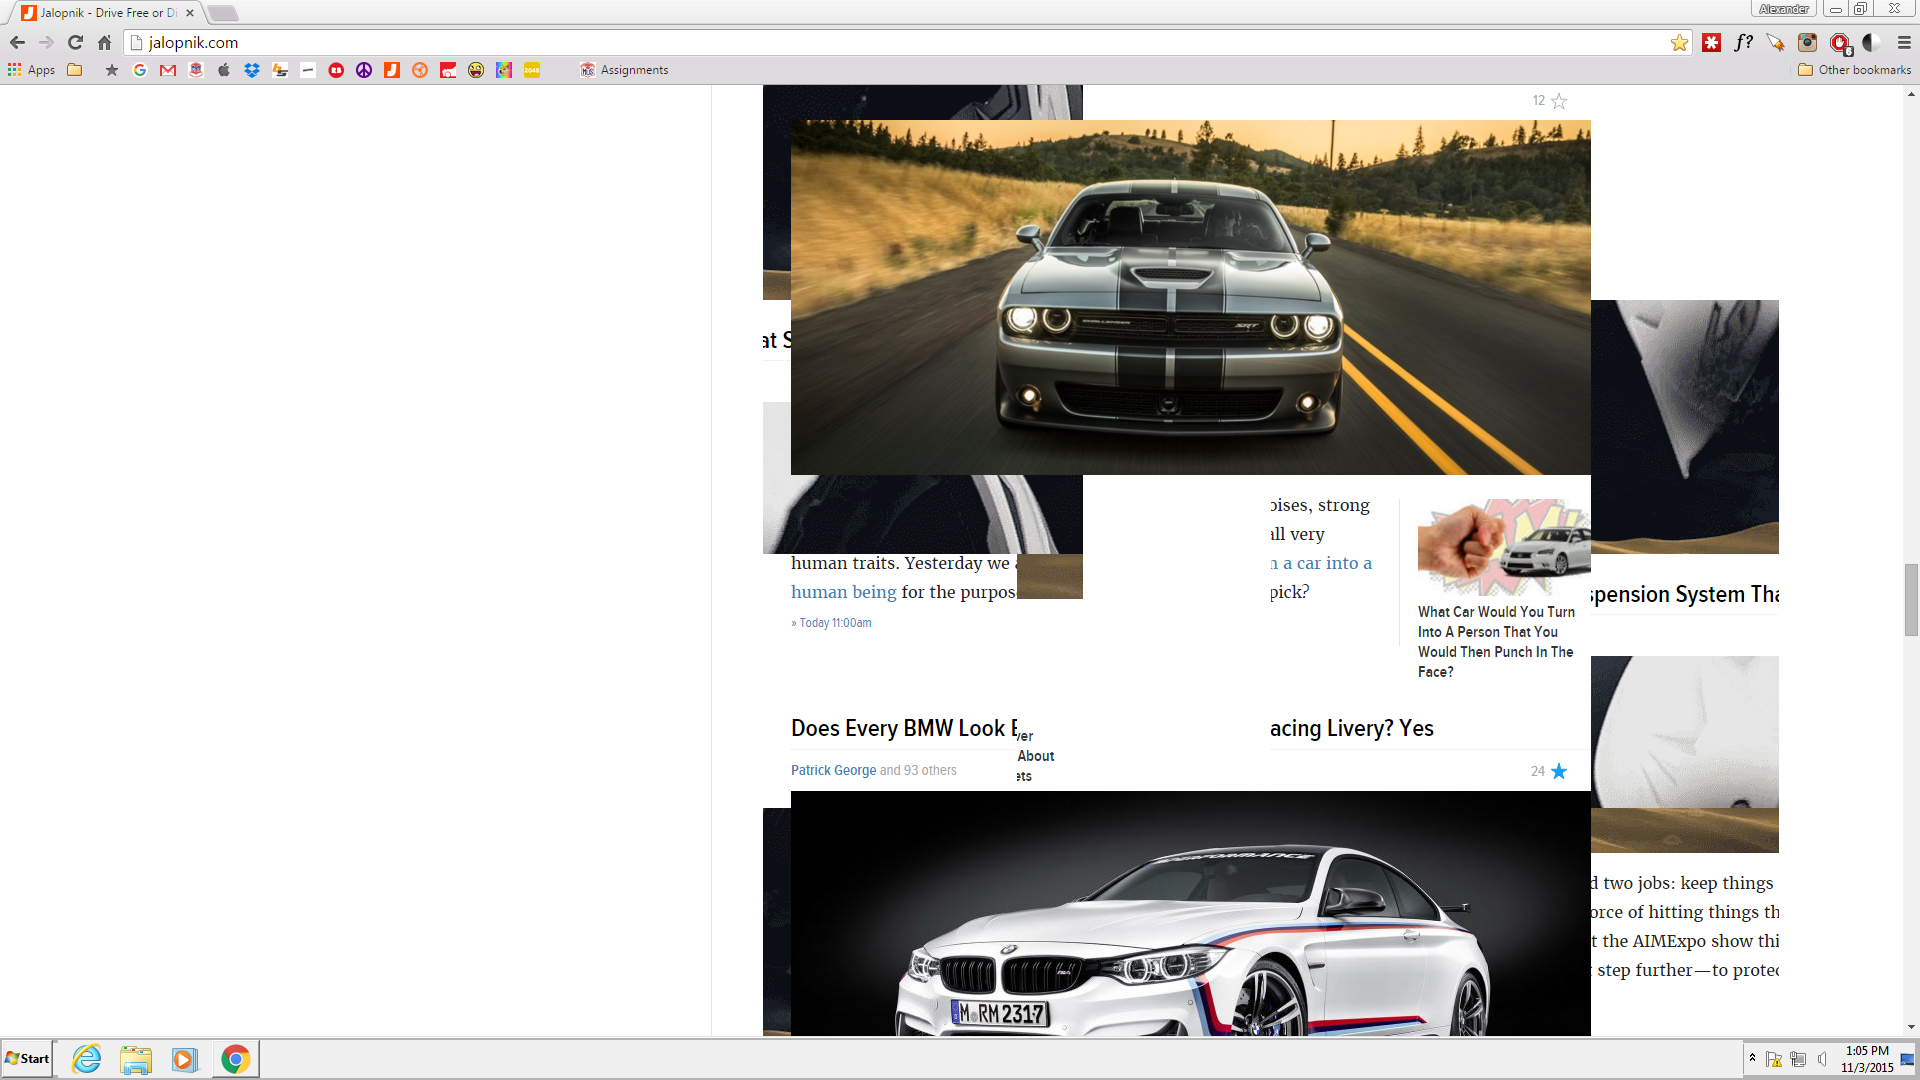This screenshot has height=1080, width=1920.
Task: Click the scrollbar up arrow
Action: click(x=1911, y=94)
